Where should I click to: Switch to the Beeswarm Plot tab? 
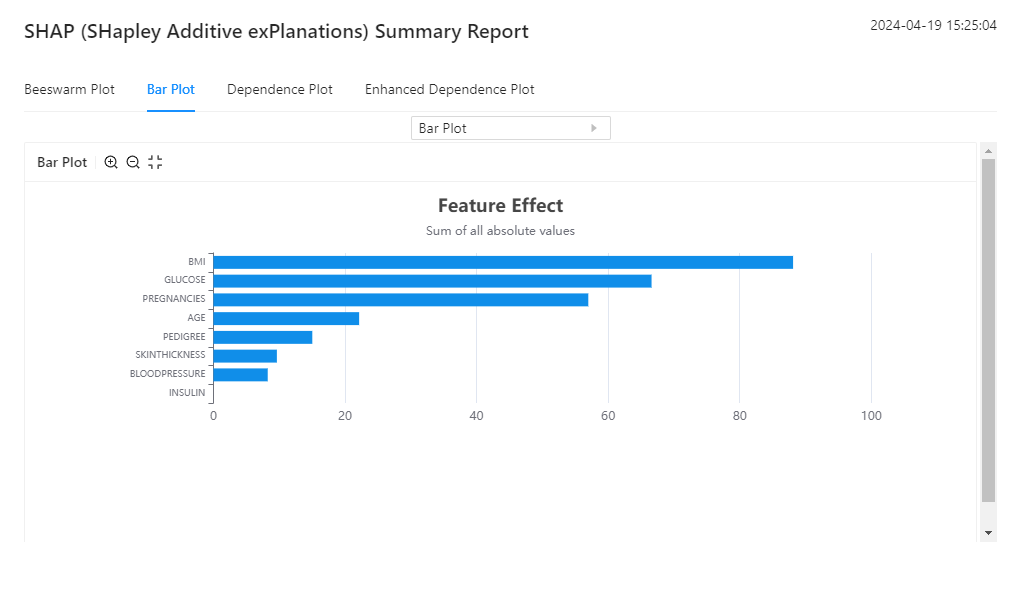tap(69, 89)
